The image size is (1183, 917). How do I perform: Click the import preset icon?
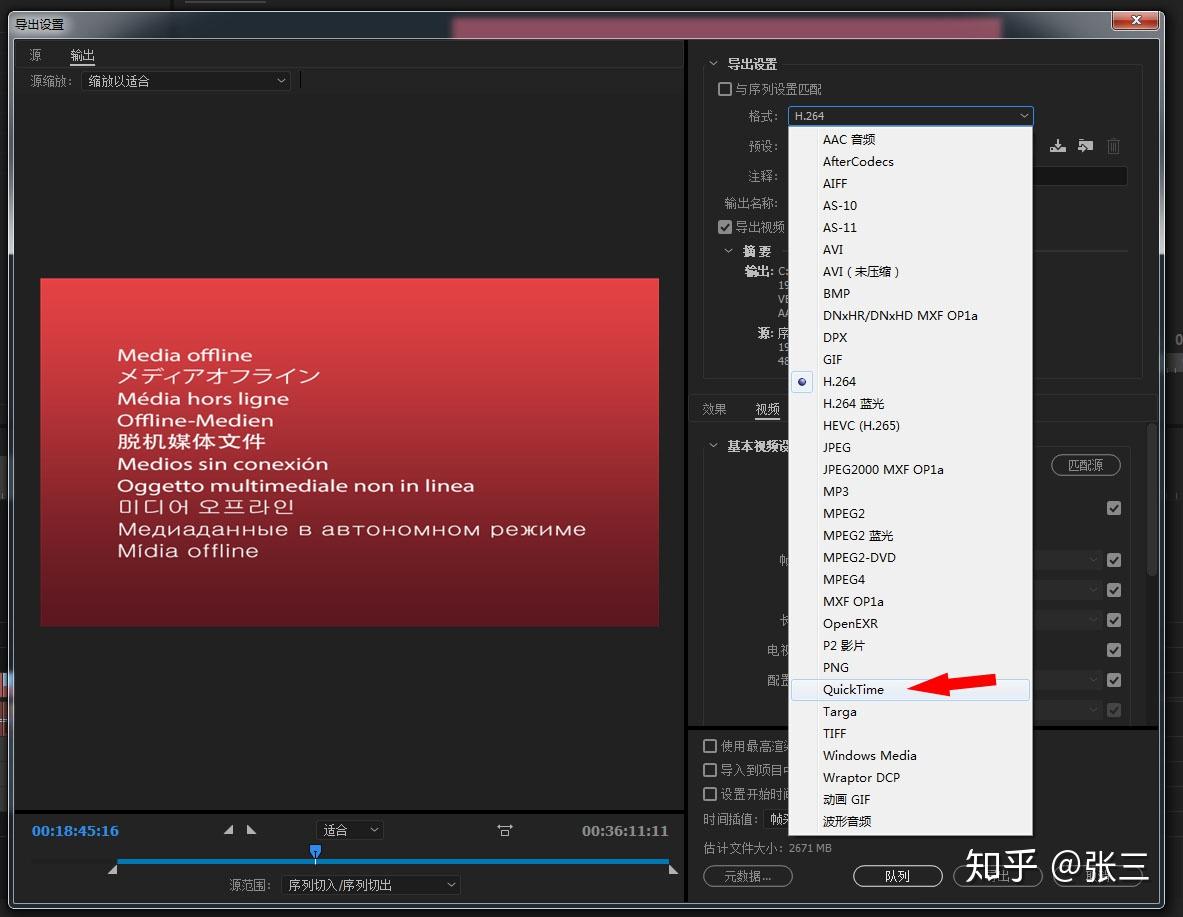point(1086,146)
